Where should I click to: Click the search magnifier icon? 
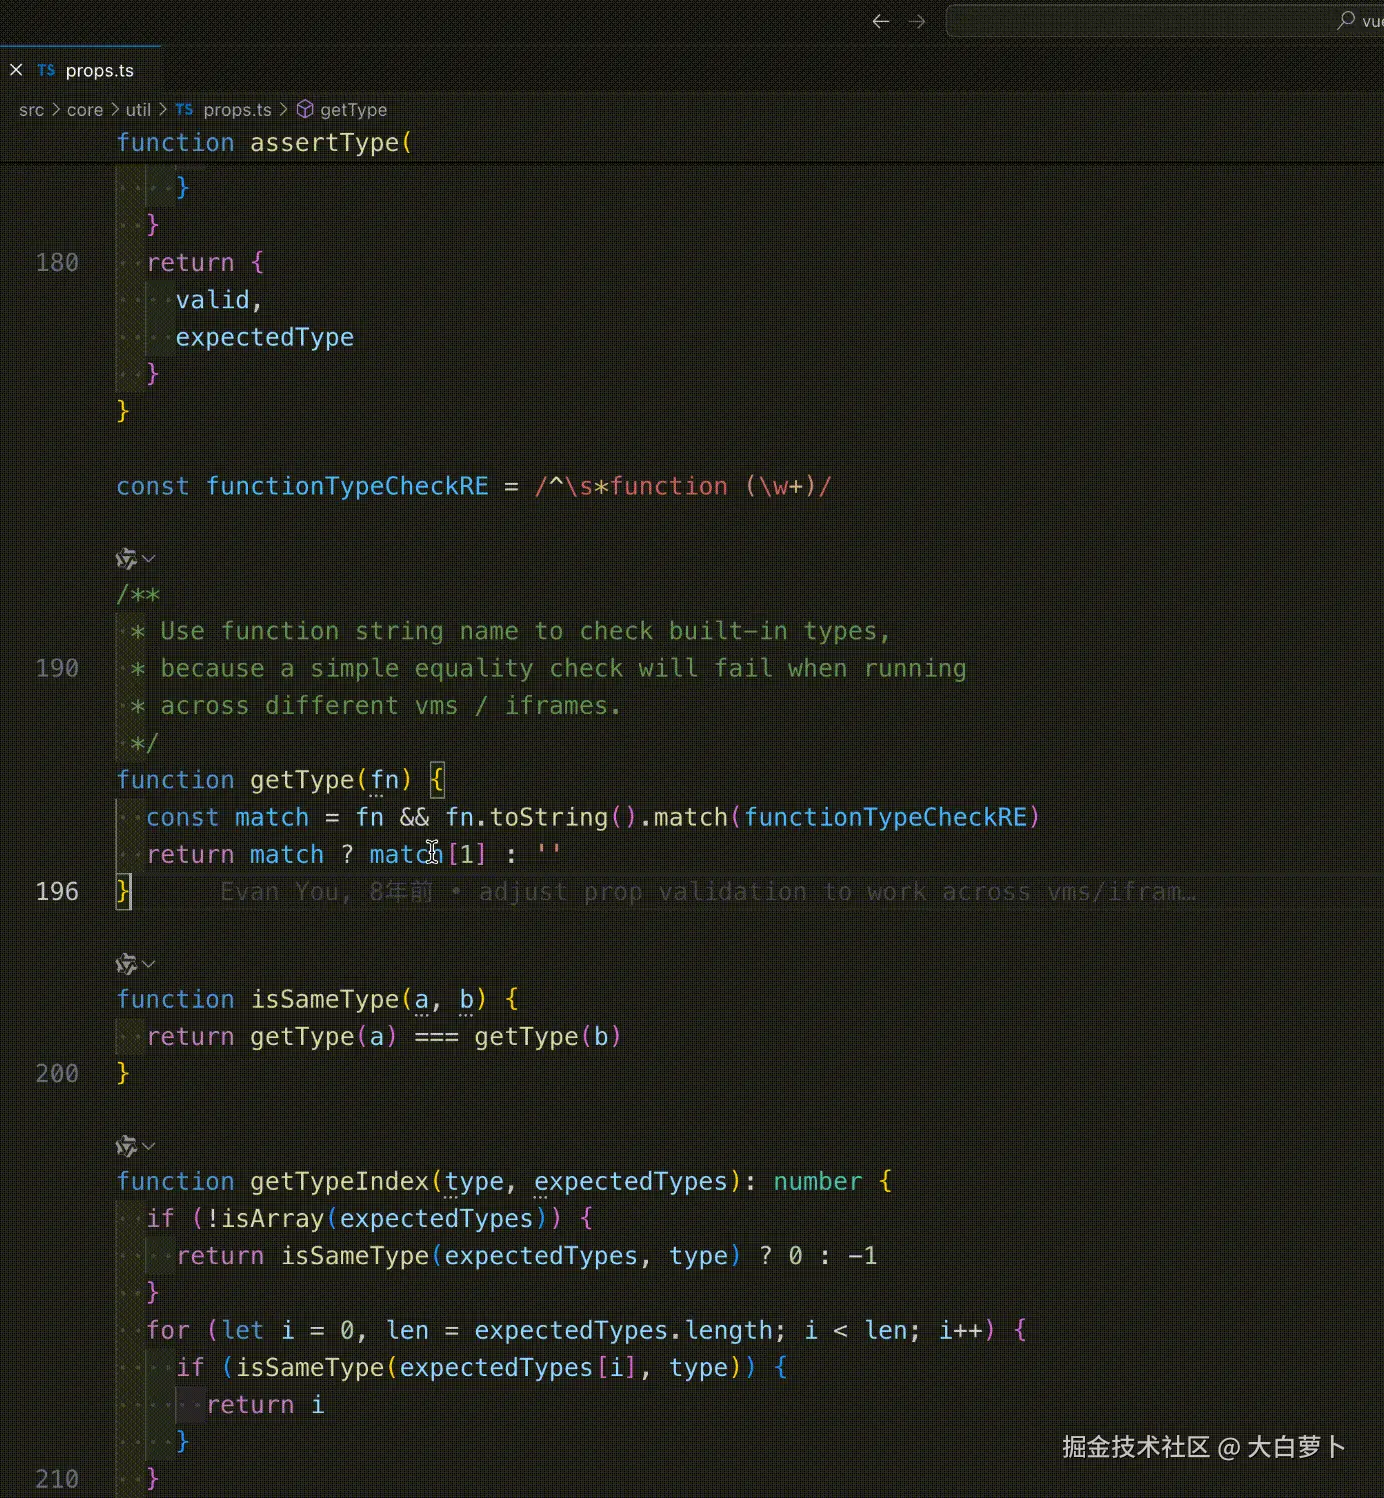(x=1346, y=20)
